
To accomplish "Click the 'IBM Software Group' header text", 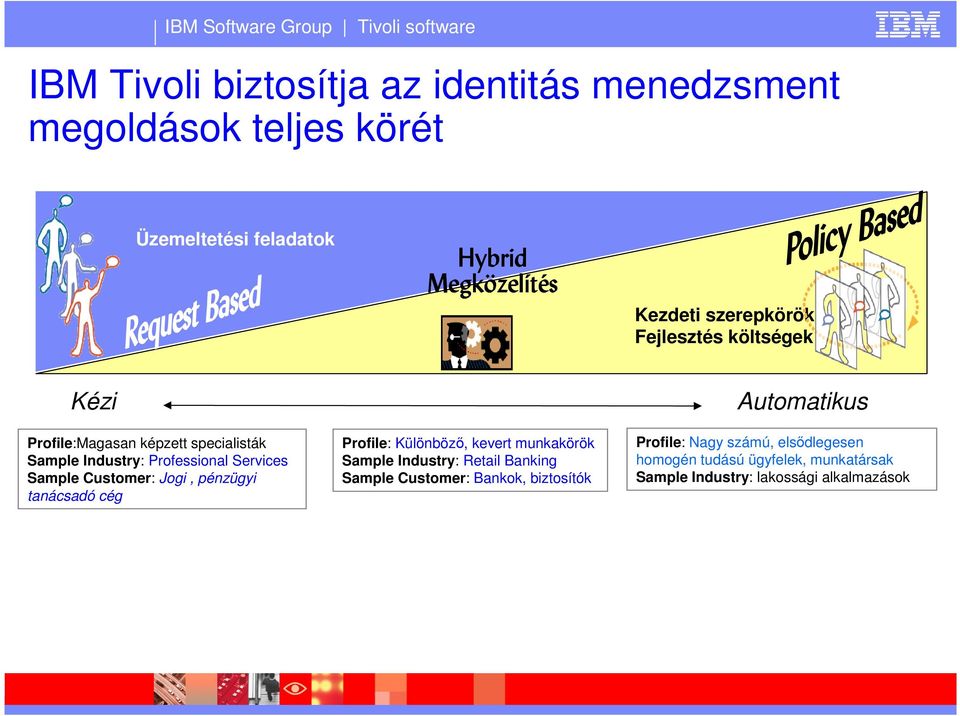I will (x=248, y=27).
